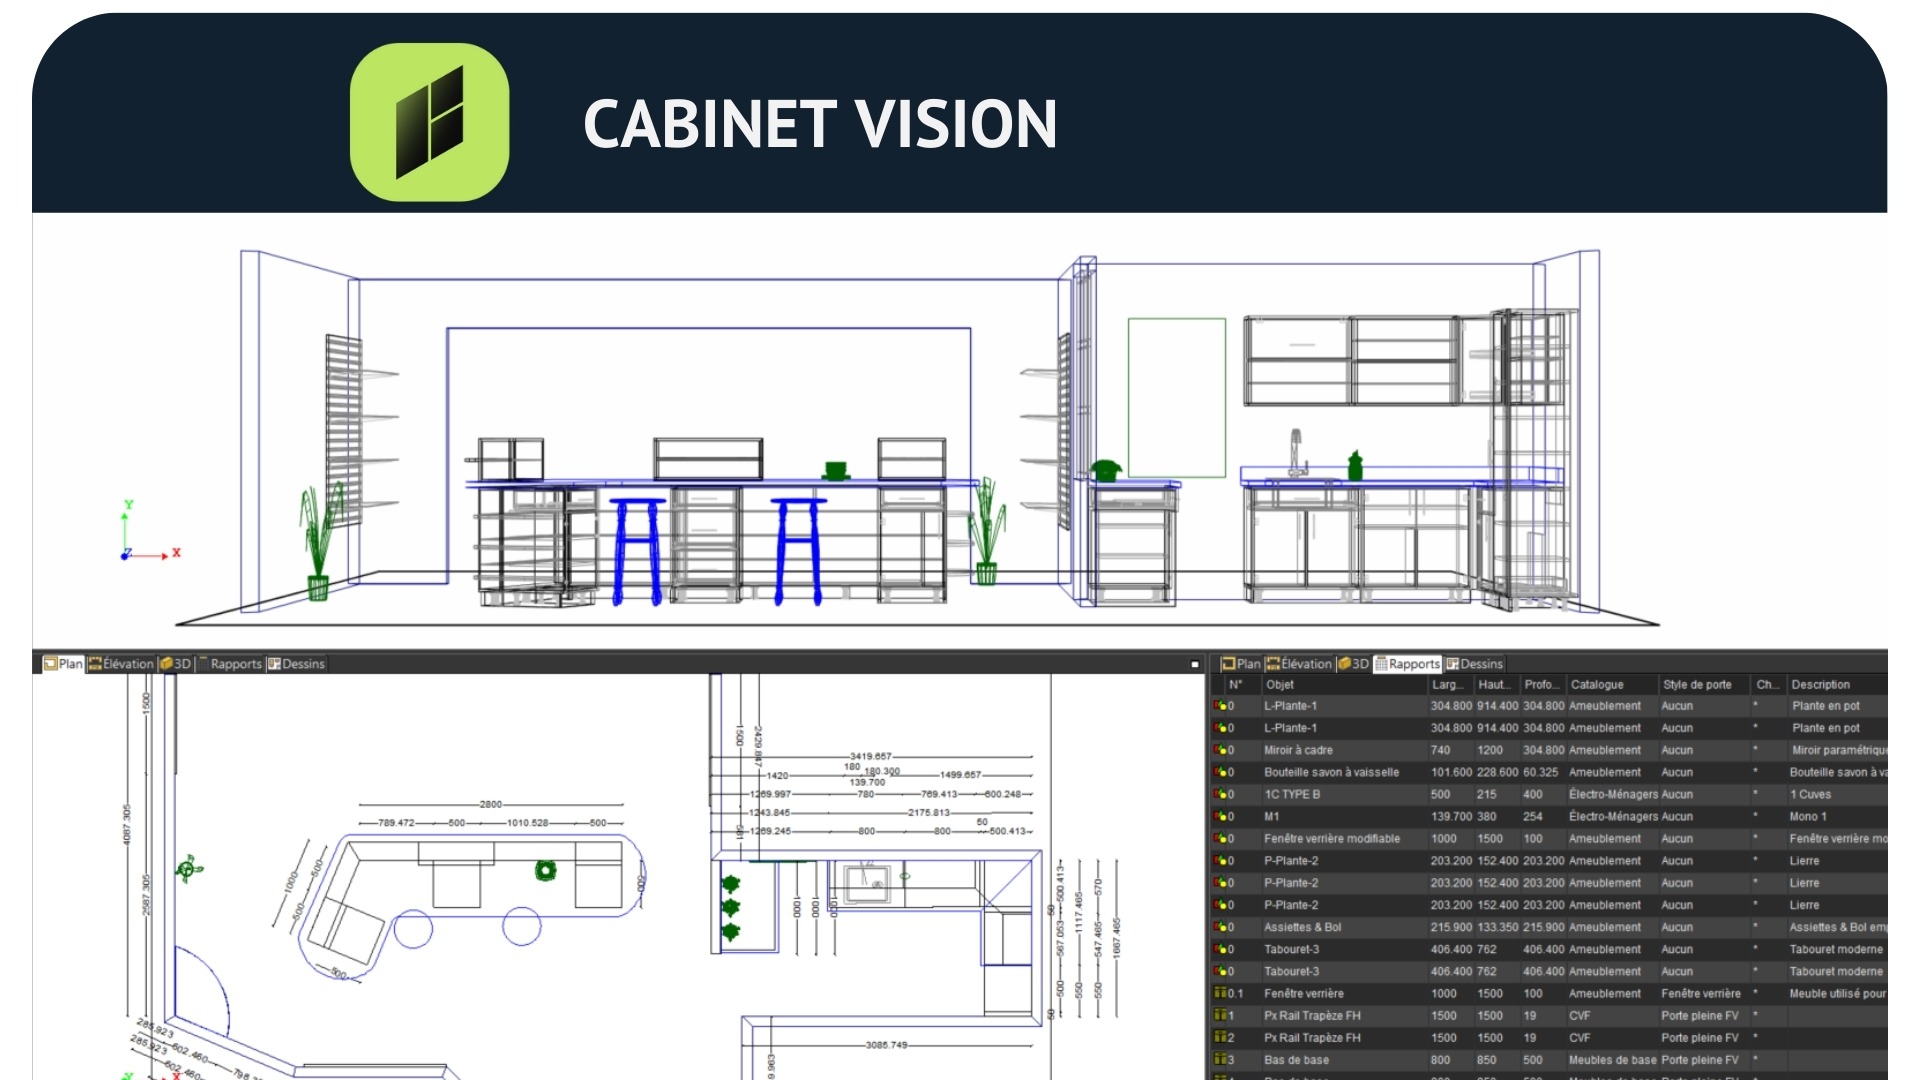Switch to Plan tab in reports pane

coord(1241,664)
